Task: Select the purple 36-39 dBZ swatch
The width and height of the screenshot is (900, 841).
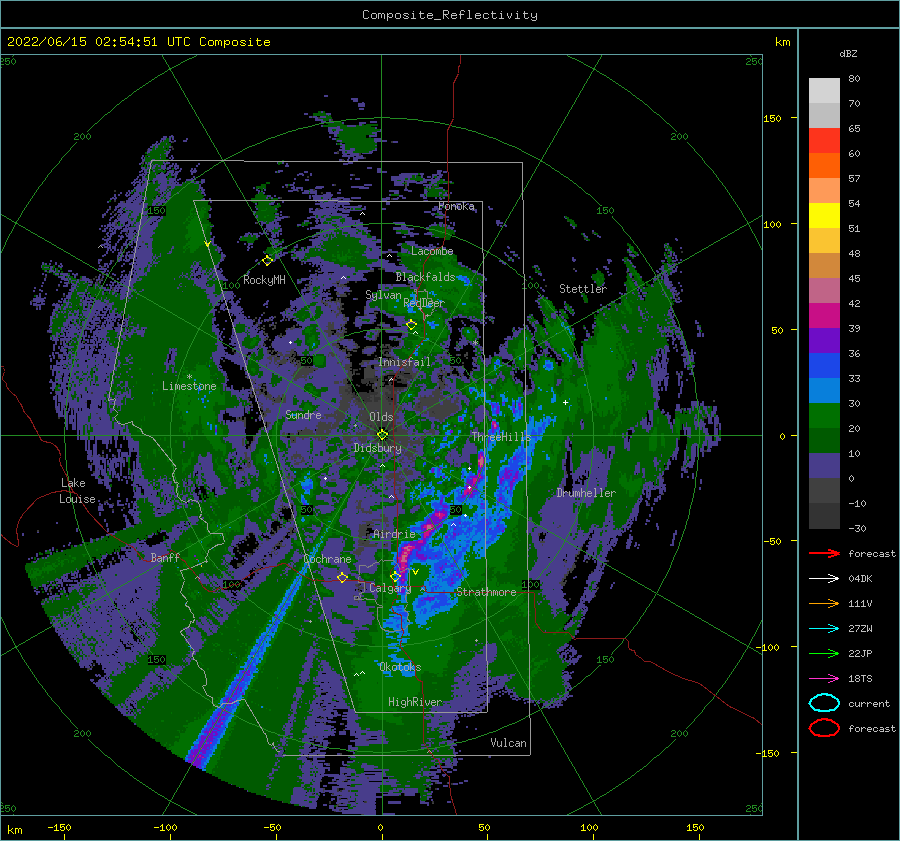Action: tap(824, 340)
